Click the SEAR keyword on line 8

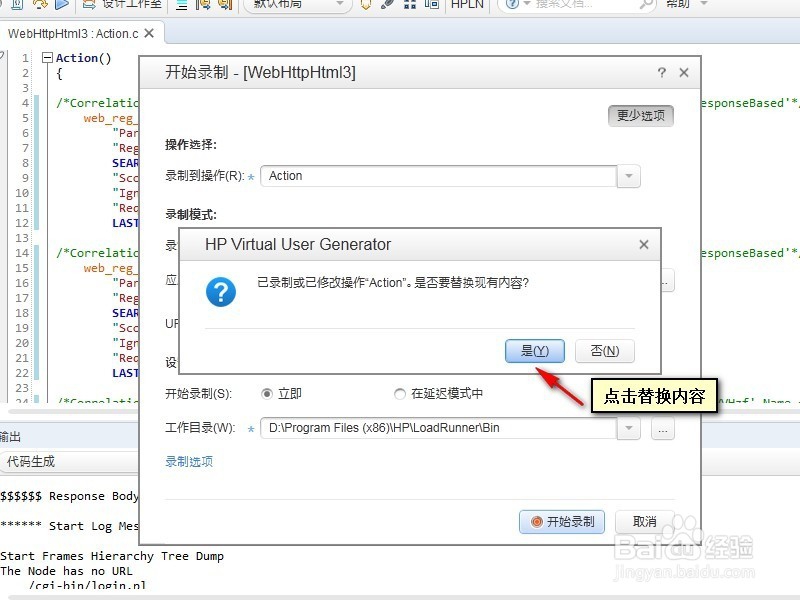[x=126, y=163]
